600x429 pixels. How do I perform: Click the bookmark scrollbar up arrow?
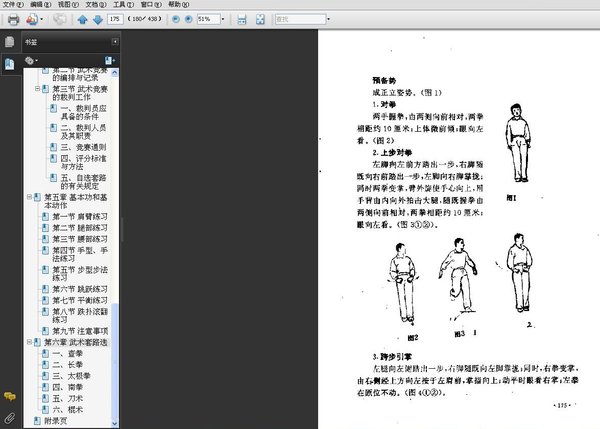click(x=115, y=72)
